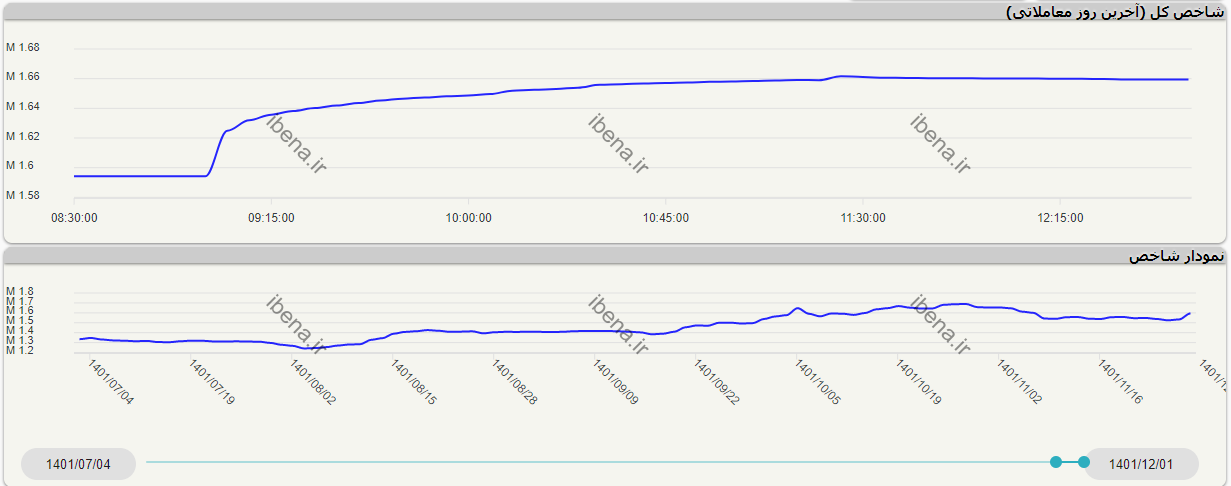Click the left handle of the date range slider
This screenshot has width=1231, height=486.
point(1056,462)
